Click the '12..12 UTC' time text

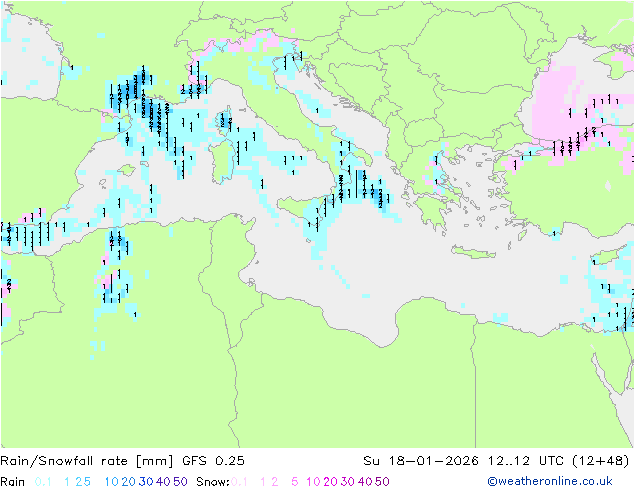point(526,461)
